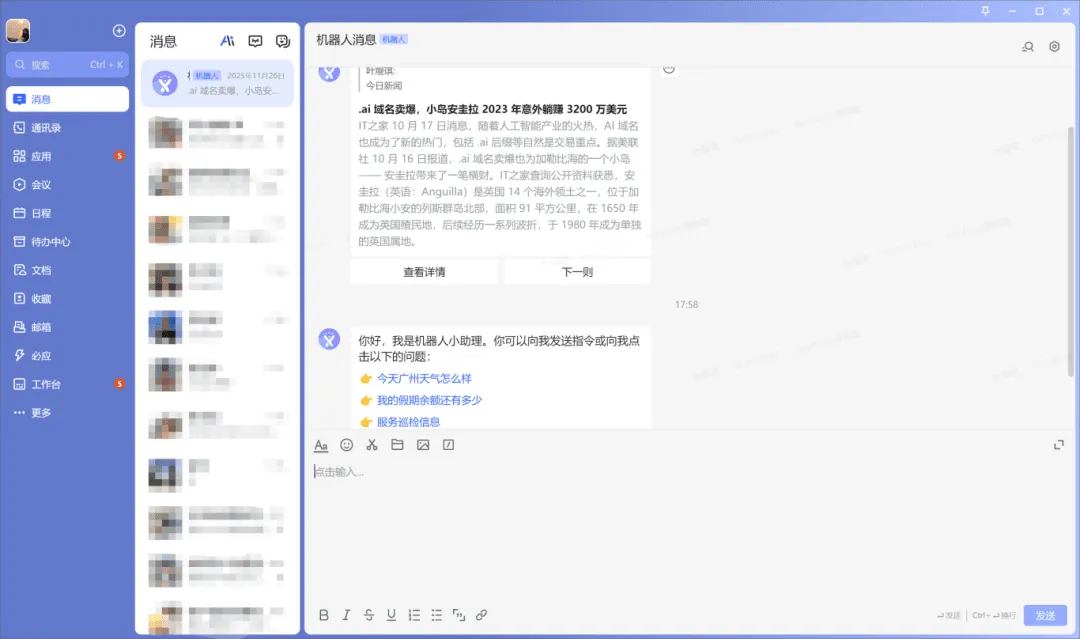The height and width of the screenshot is (639, 1080).
Task: Click the emoji reaction icon beside news message
Action: [669, 68]
